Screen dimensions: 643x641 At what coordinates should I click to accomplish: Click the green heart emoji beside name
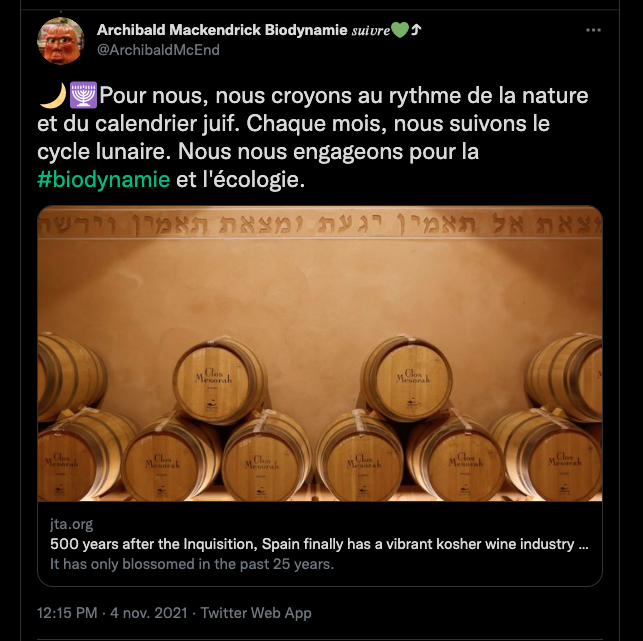click(400, 30)
